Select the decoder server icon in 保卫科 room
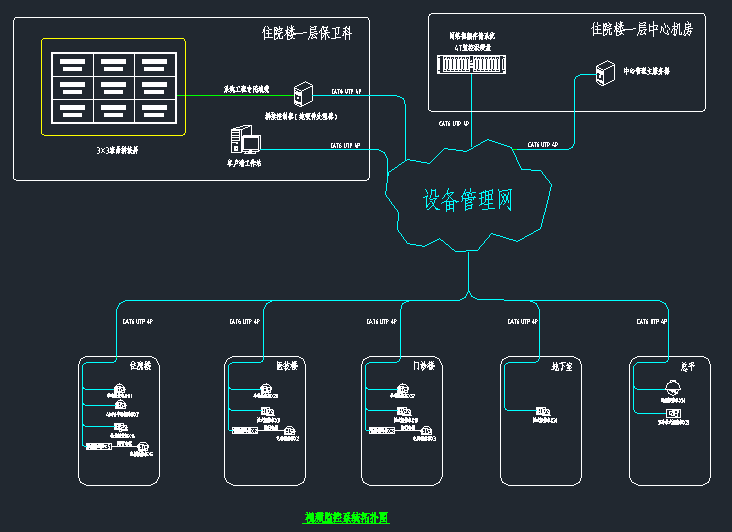The image size is (732, 532). (300, 95)
